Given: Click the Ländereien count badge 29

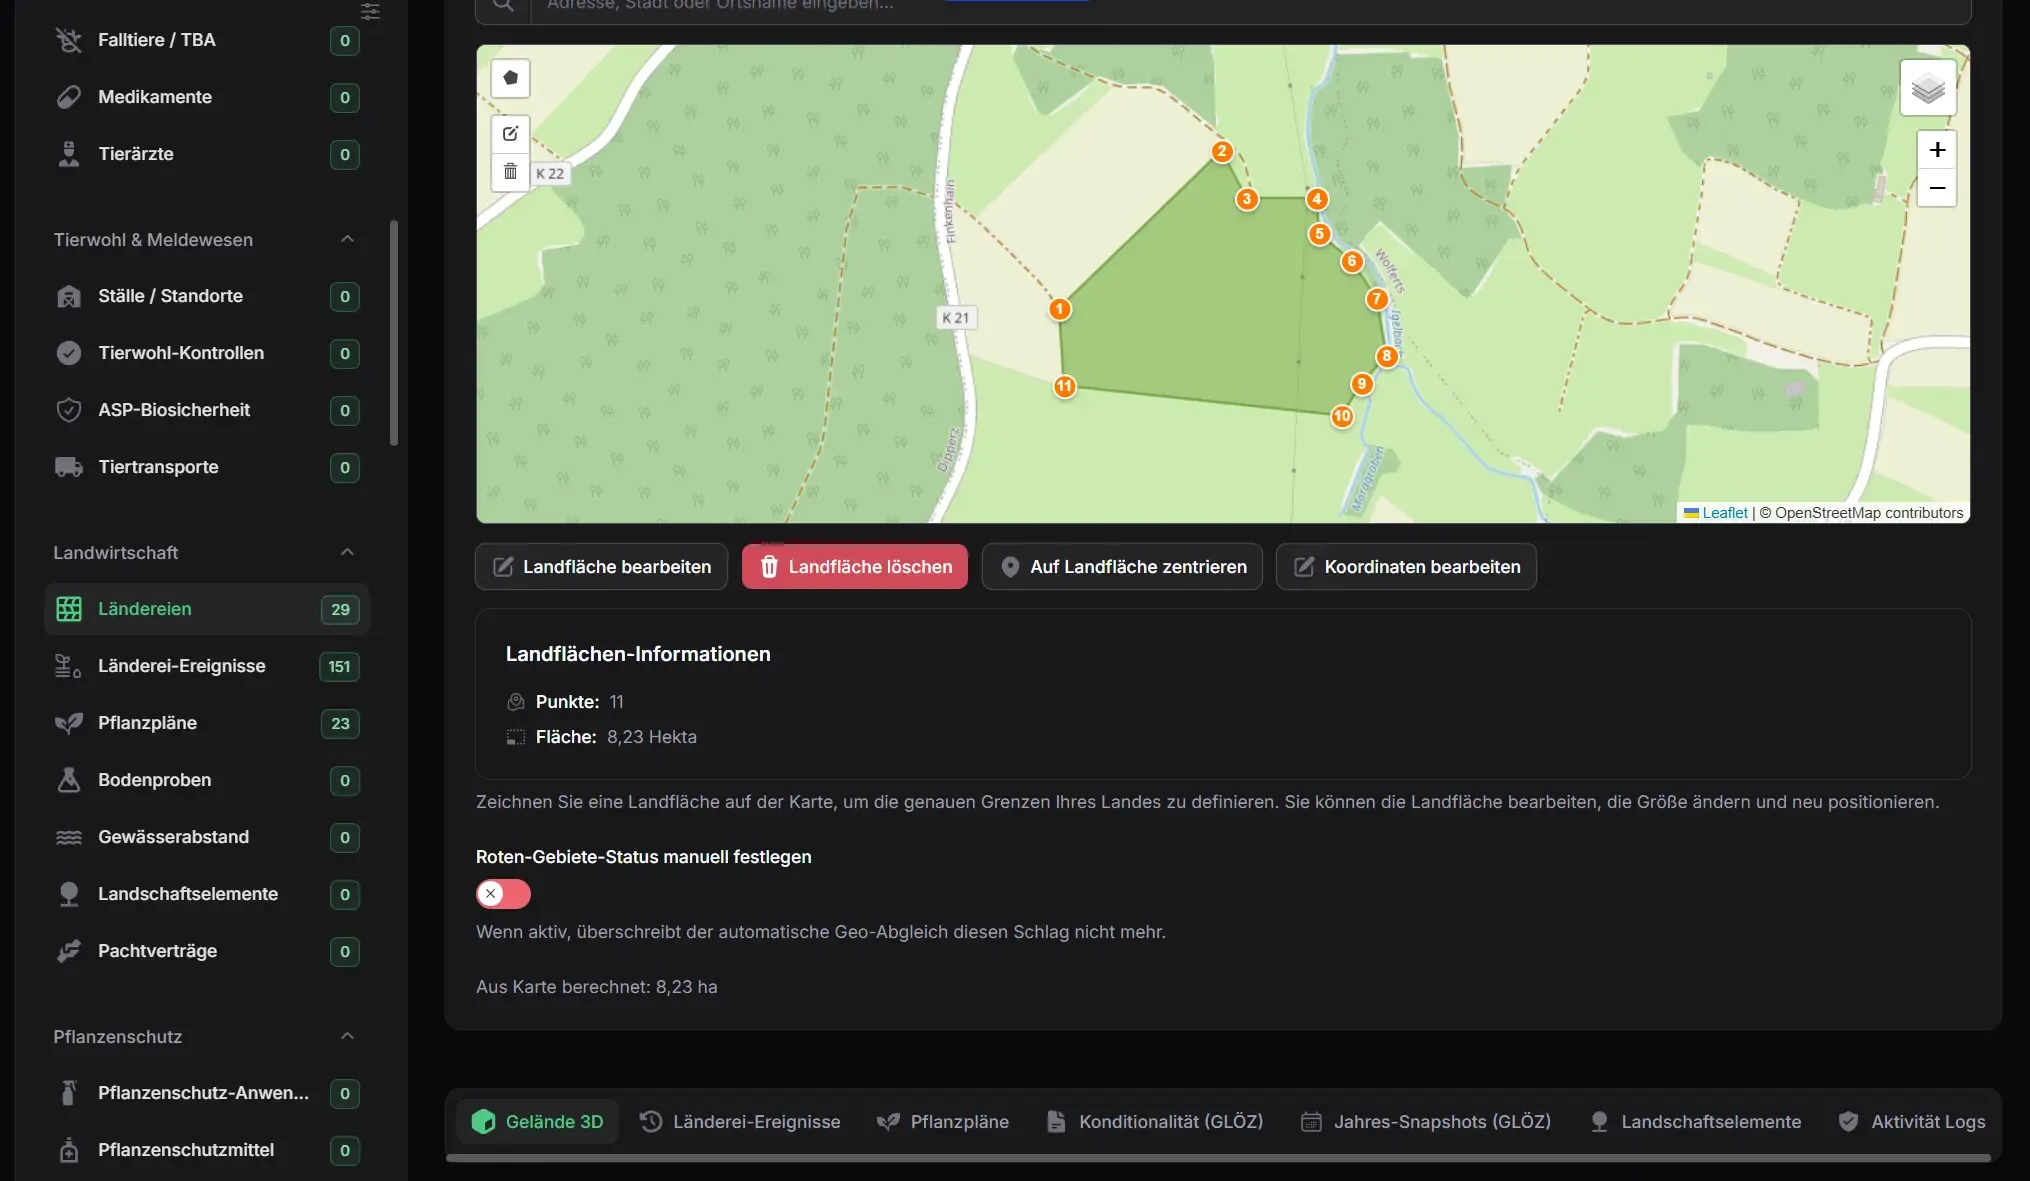Looking at the screenshot, I should [x=340, y=609].
